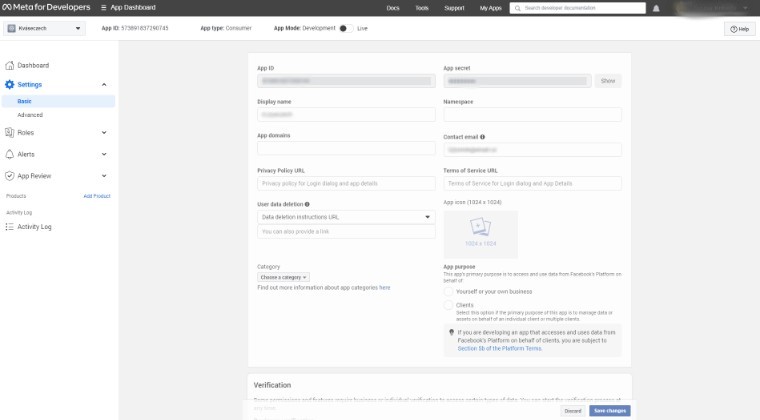Open Activity Log in sidebar
Image resolution: width=760 pixels, height=420 pixels.
34,227
